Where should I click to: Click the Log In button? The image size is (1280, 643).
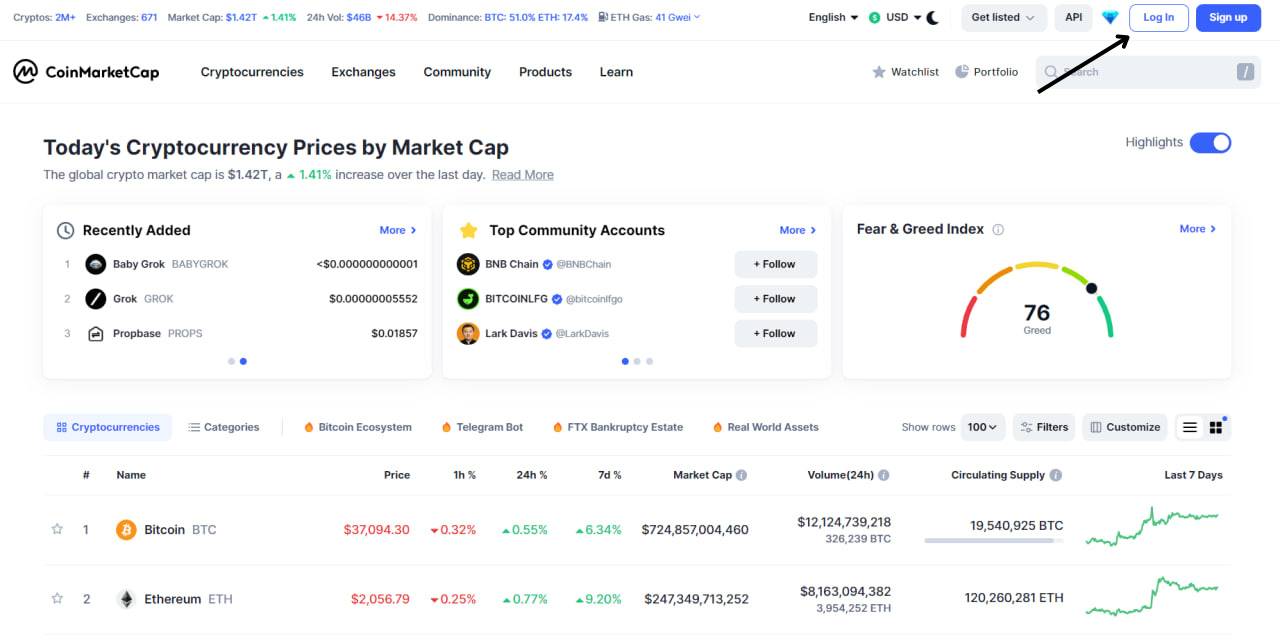tap(1159, 17)
